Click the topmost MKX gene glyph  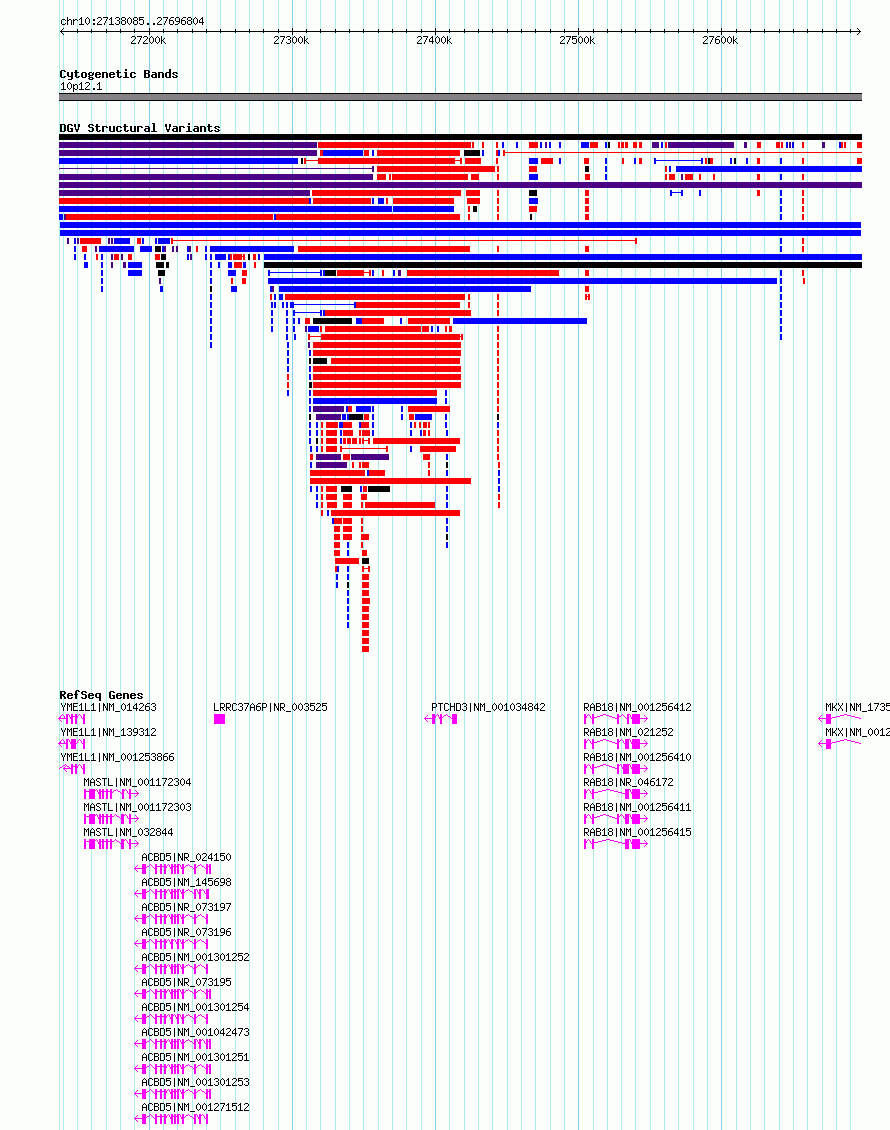[x=840, y=719]
